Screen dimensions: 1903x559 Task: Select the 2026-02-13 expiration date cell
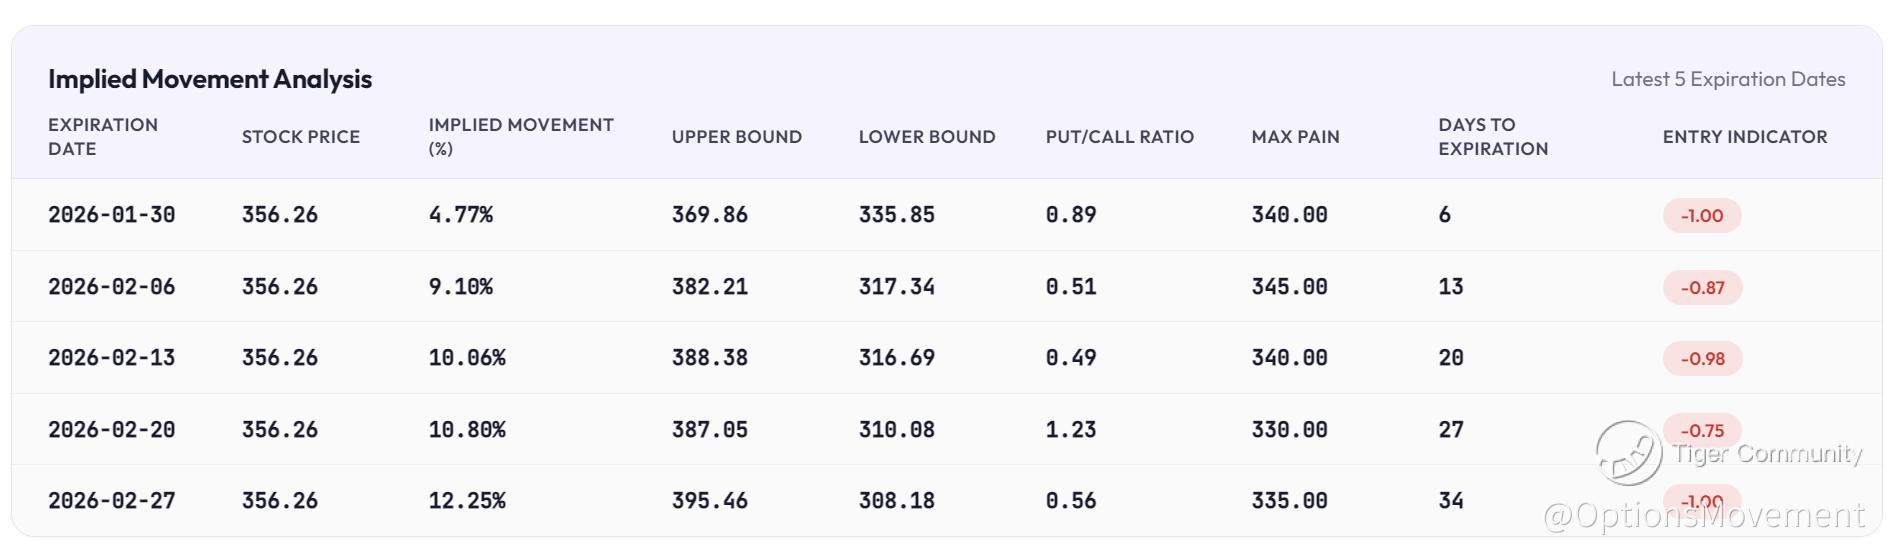111,358
